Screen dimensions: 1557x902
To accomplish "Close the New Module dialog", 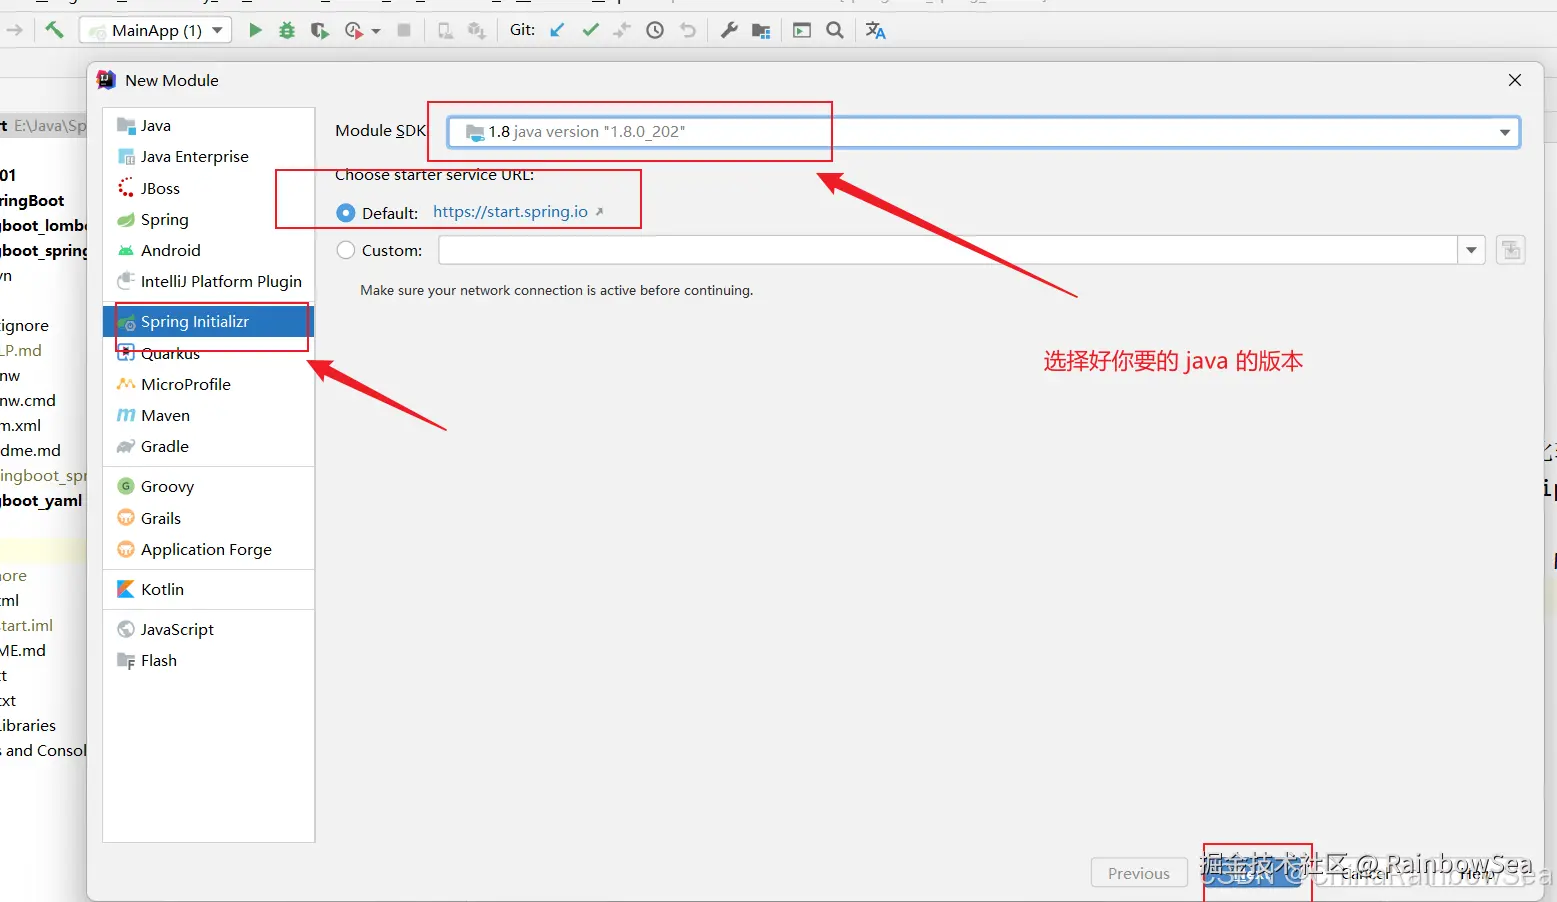I will point(1515,80).
